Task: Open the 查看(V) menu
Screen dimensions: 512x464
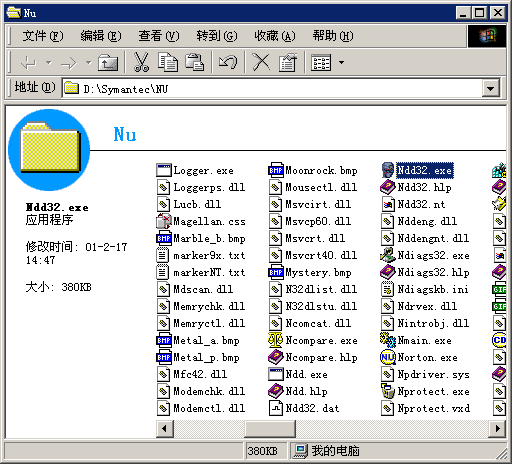Action: pyautogui.click(x=159, y=36)
